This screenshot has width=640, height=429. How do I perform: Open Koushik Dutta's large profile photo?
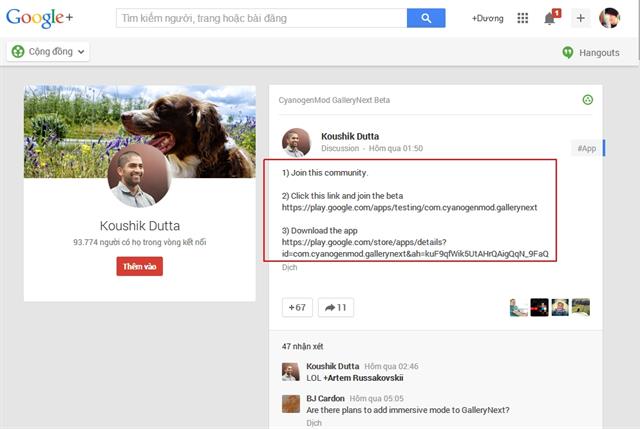click(138, 175)
